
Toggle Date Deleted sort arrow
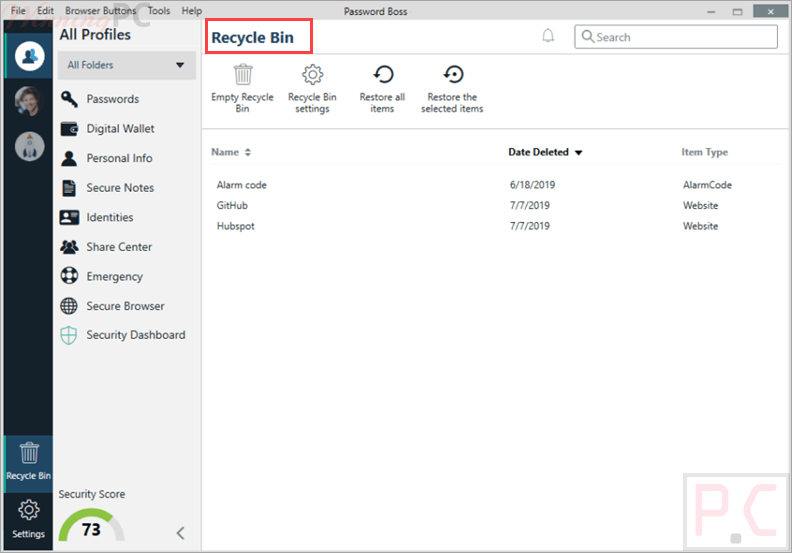pyautogui.click(x=579, y=153)
